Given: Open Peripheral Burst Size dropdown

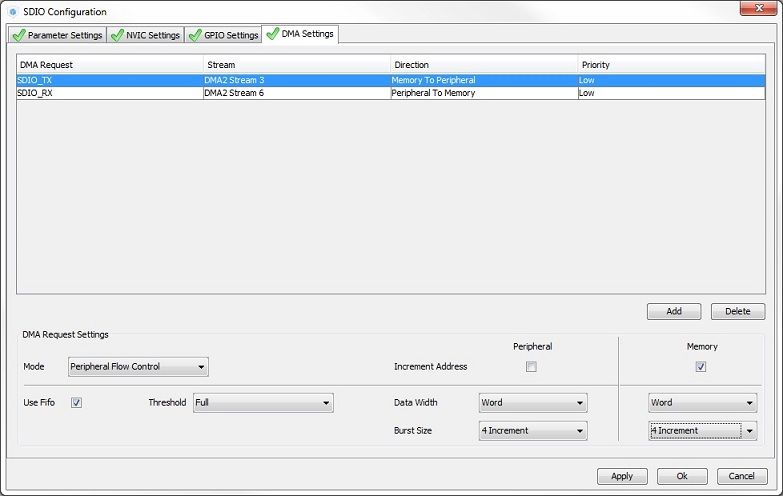Looking at the screenshot, I should [533, 431].
